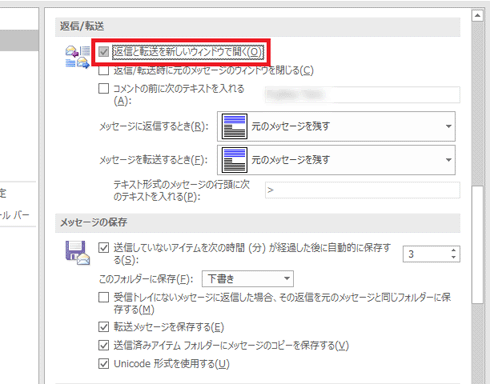Uncheck Unicode 形式を使用する checkbox
490x384 pixels.
pyautogui.click(x=104, y=363)
